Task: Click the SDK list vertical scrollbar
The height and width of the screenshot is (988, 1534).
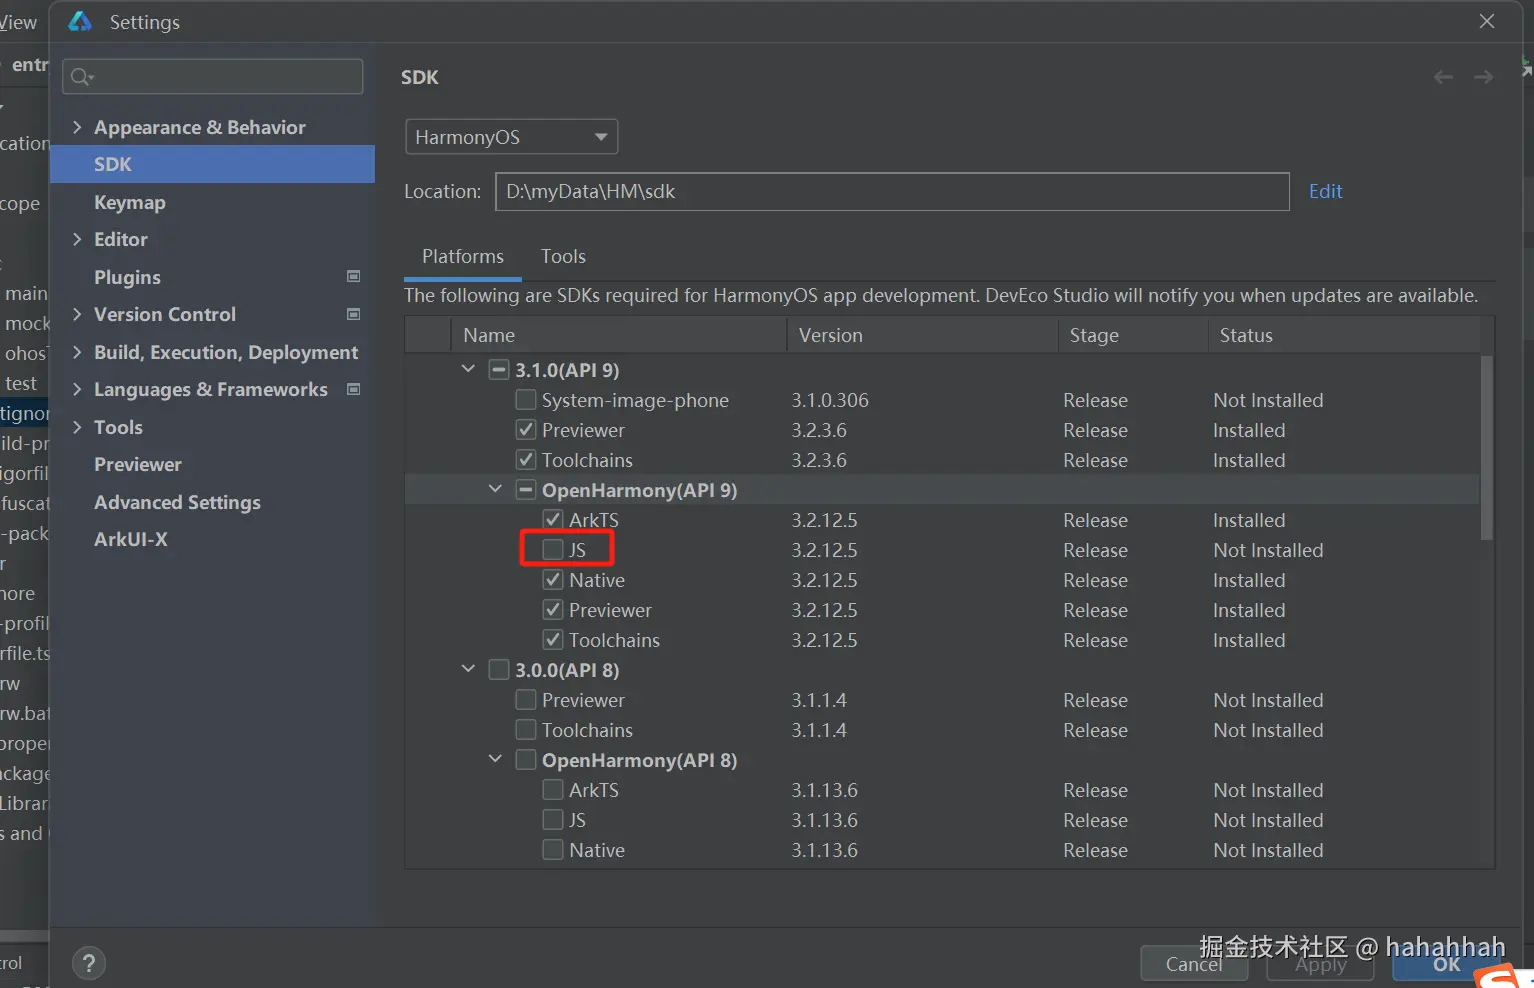Action: [1486, 450]
